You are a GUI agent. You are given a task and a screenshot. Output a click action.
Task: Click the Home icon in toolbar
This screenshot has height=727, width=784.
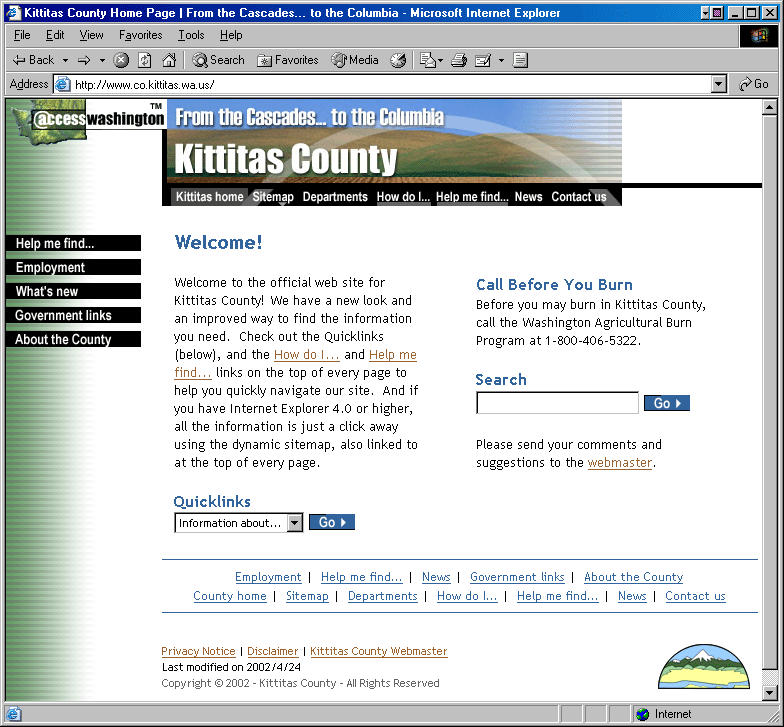coord(169,60)
